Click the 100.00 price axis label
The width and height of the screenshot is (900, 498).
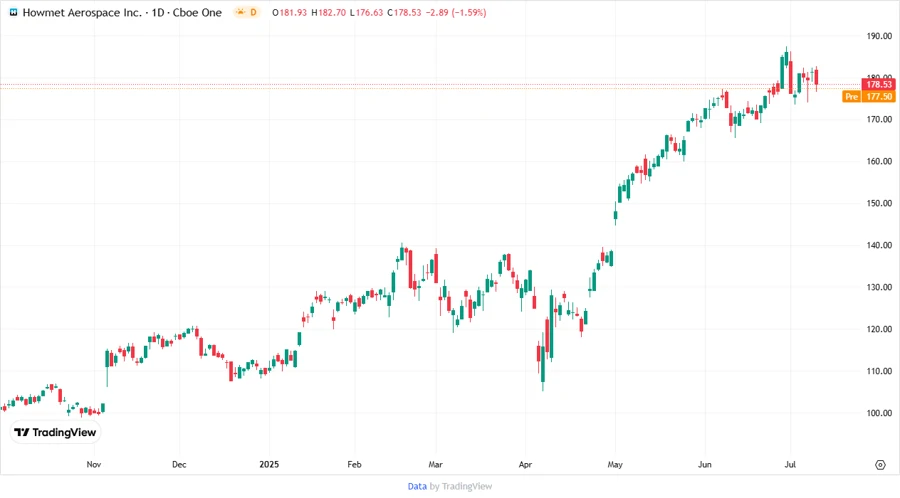coord(879,413)
